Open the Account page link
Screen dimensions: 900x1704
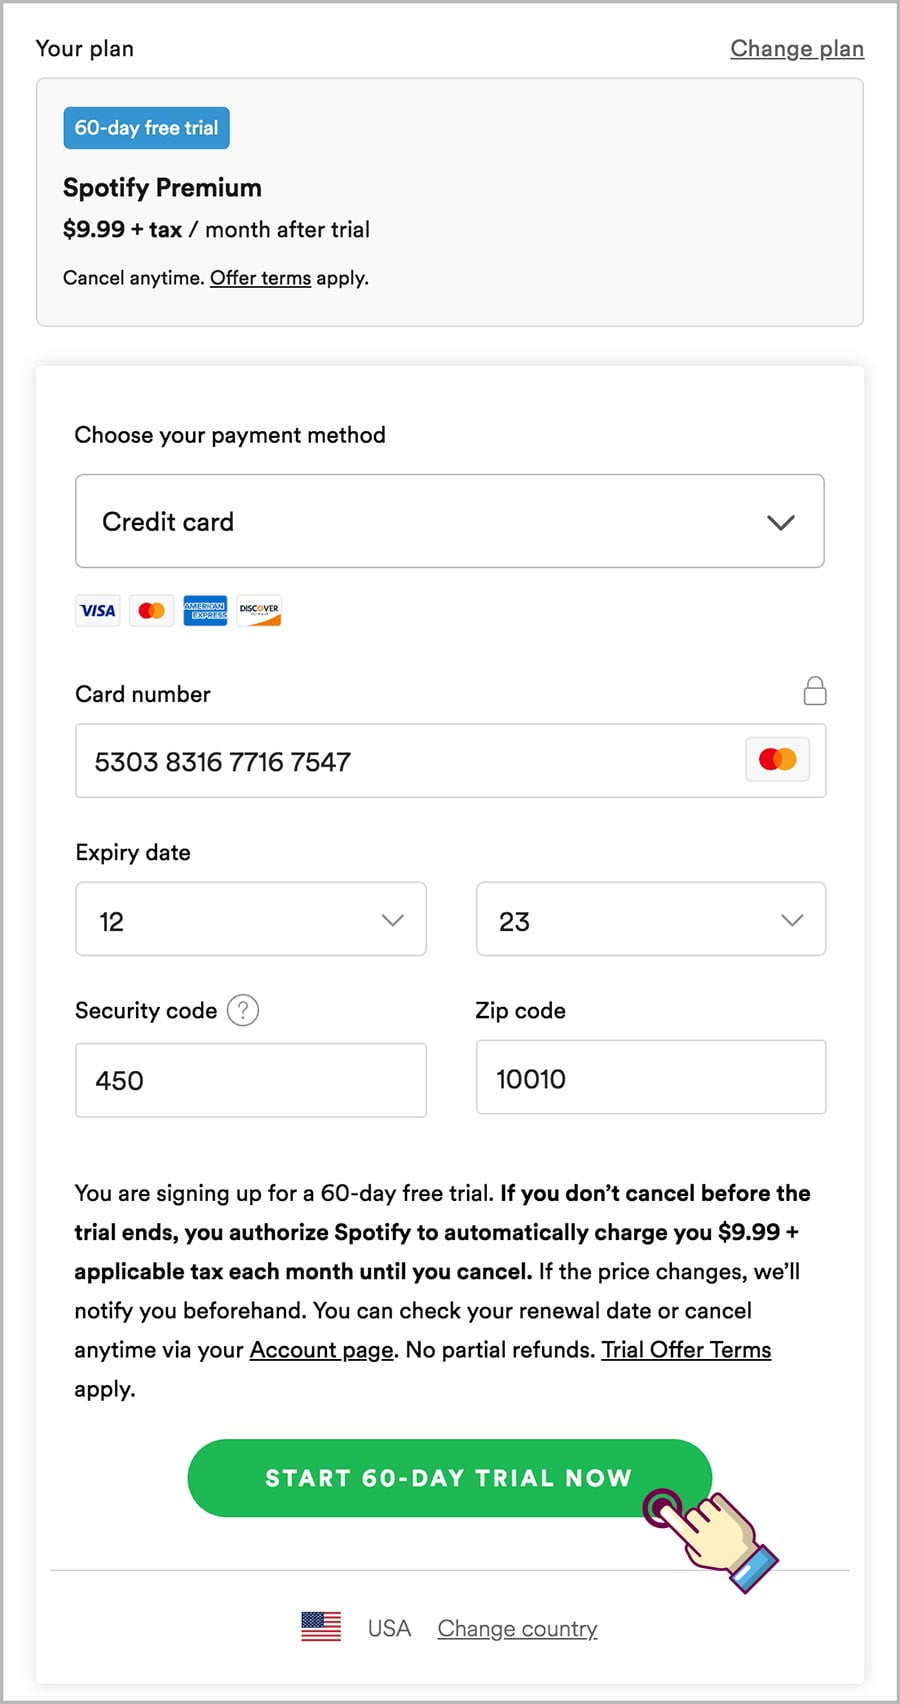click(321, 1350)
